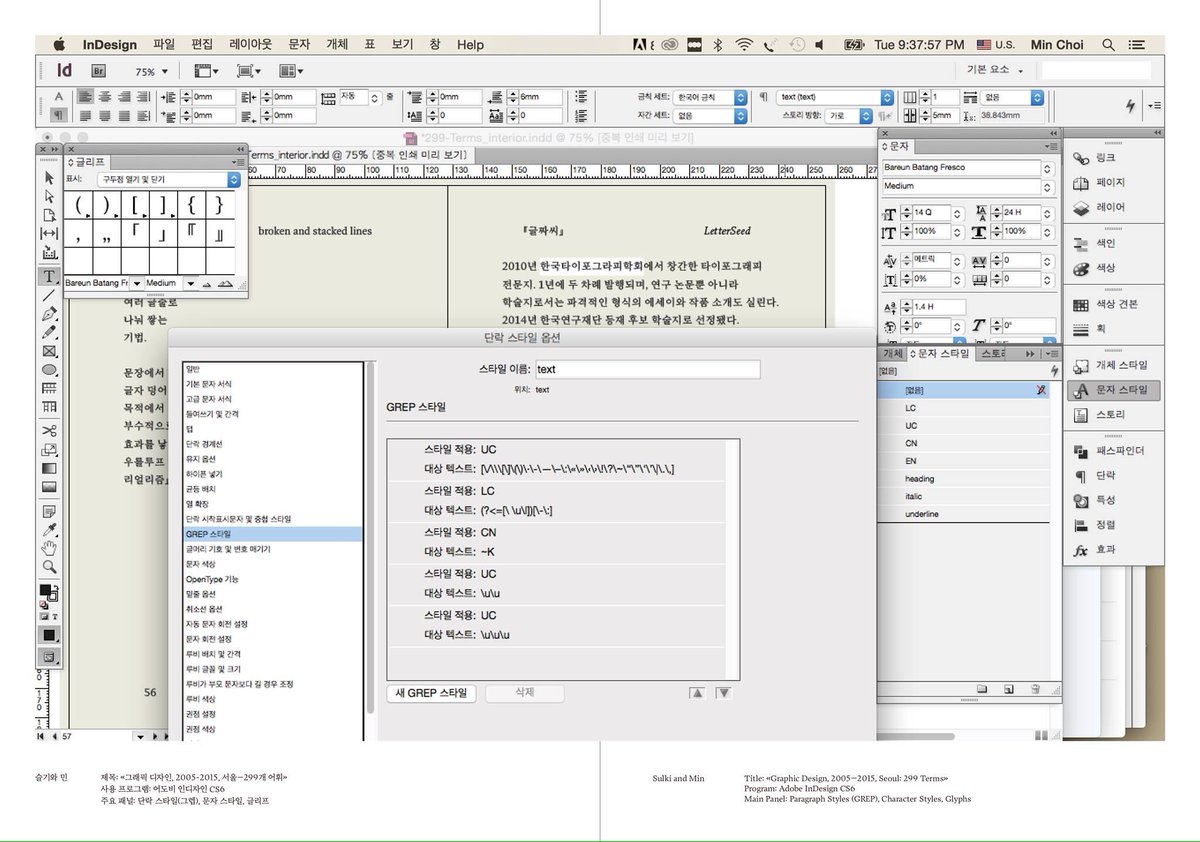Open the Help menu

[x=470, y=45]
